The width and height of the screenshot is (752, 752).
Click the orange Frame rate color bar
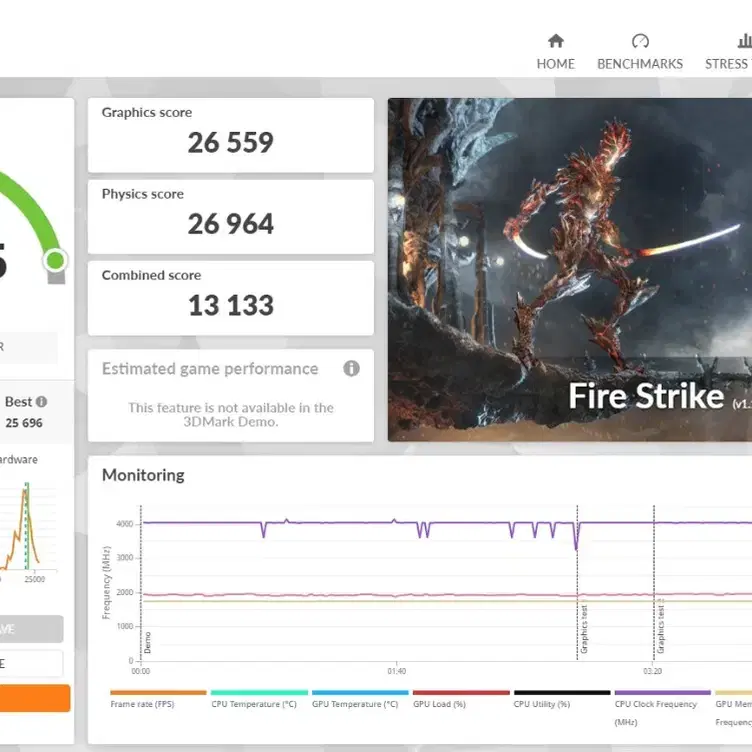coord(158,693)
